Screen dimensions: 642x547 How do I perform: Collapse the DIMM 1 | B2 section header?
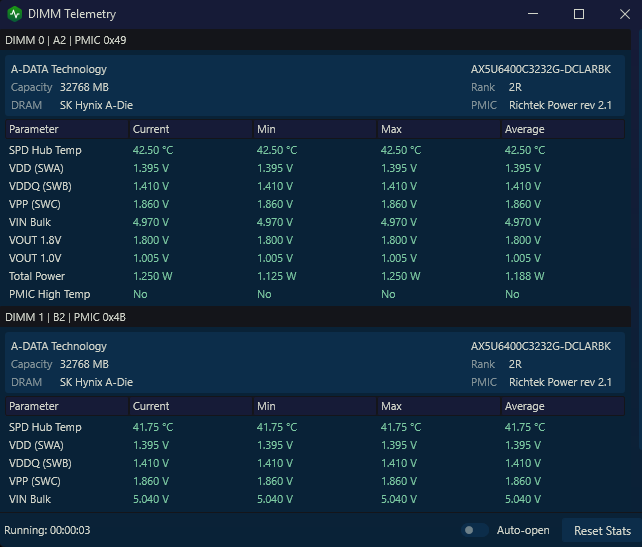point(315,317)
